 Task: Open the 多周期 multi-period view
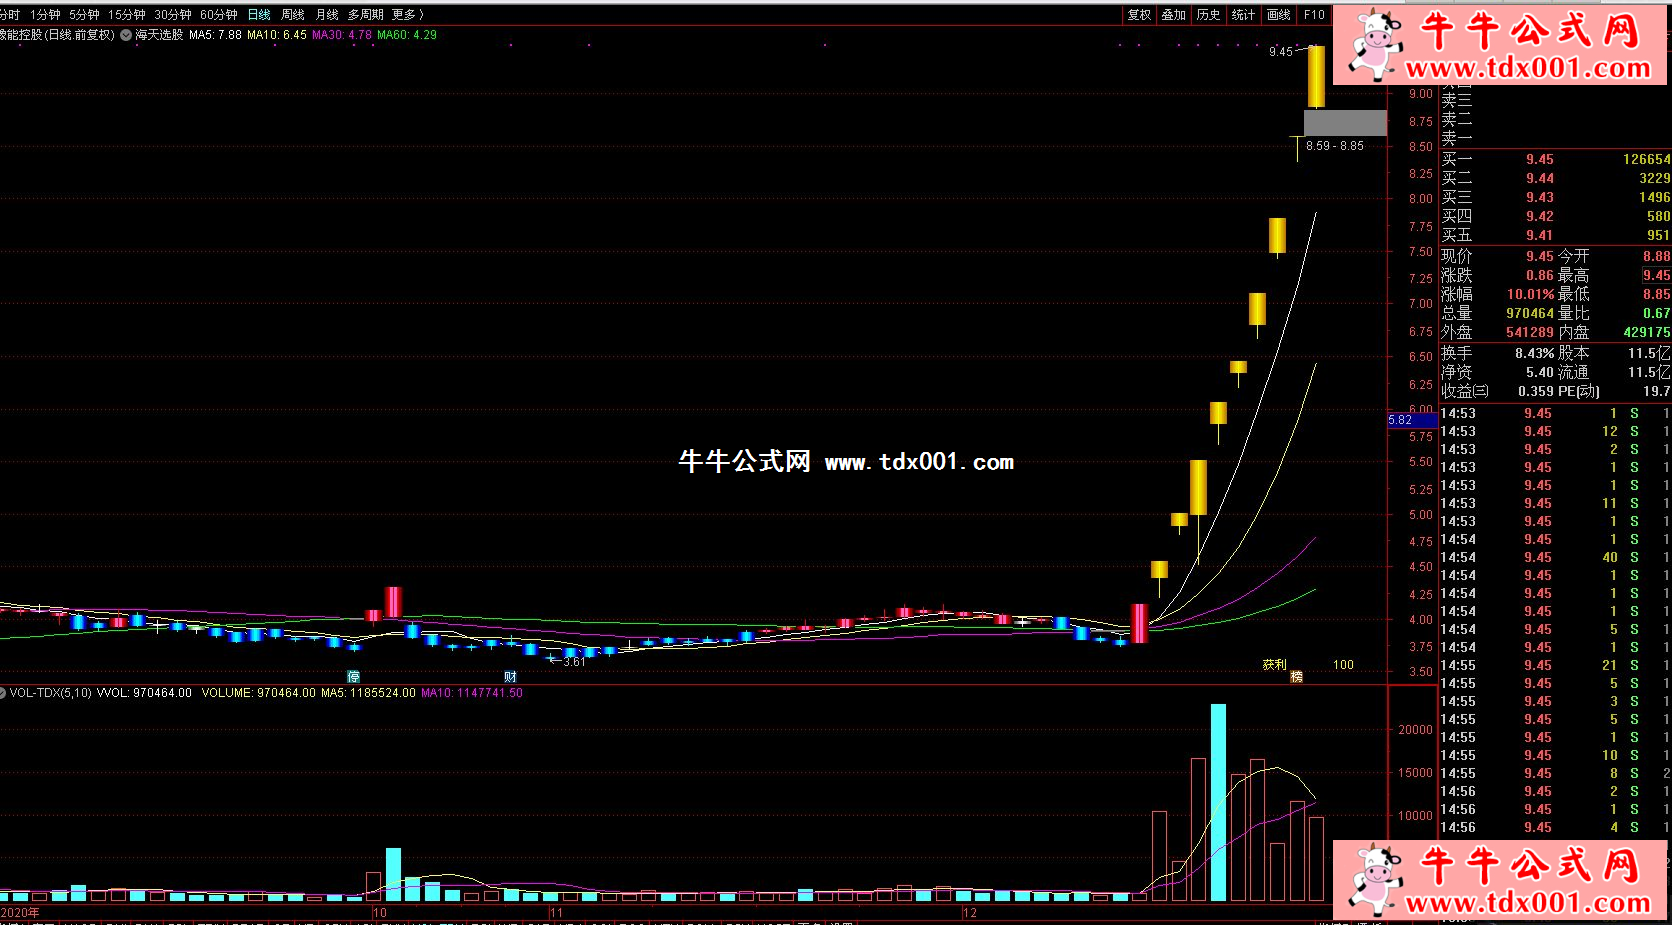(x=366, y=15)
